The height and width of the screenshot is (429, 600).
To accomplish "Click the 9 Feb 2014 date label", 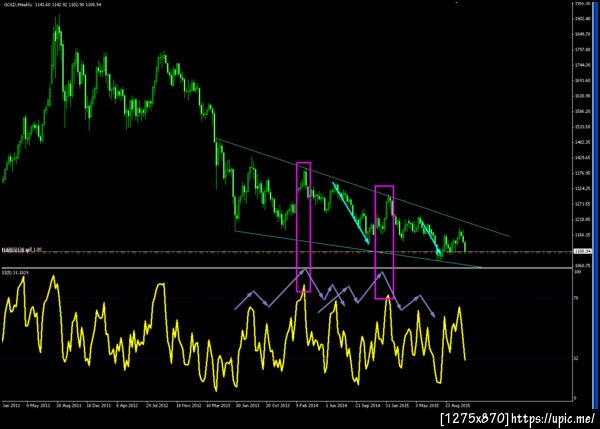I will click(307, 405).
